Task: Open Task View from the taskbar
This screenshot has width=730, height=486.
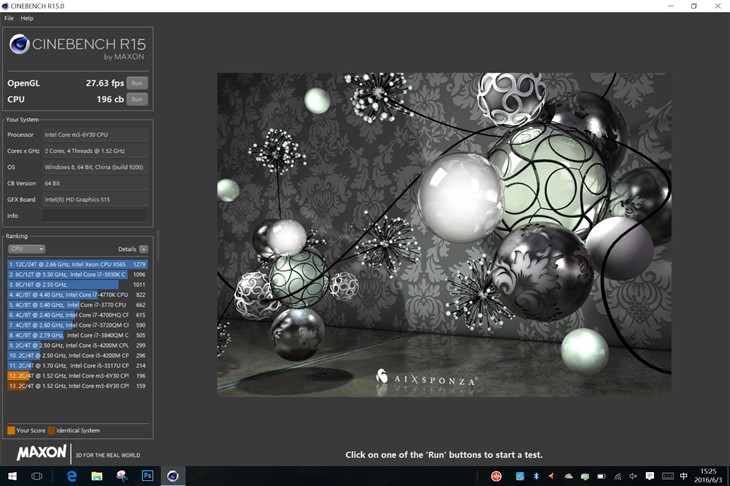Action: tap(36, 476)
